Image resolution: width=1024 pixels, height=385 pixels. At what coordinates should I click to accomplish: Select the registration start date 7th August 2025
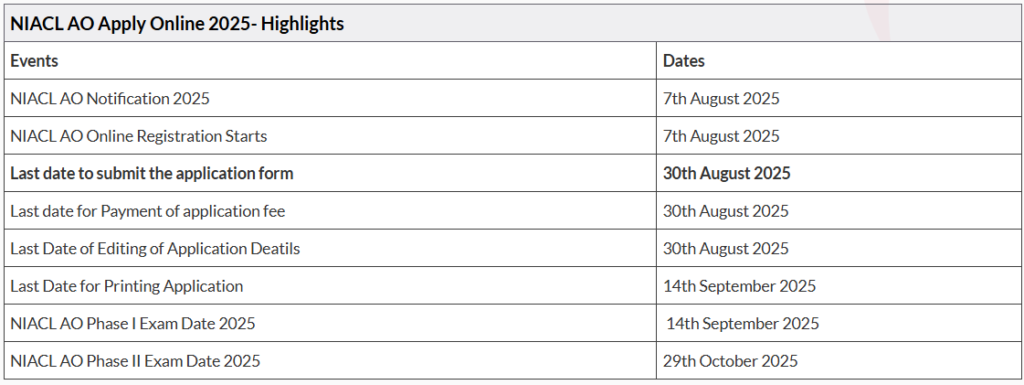click(721, 136)
